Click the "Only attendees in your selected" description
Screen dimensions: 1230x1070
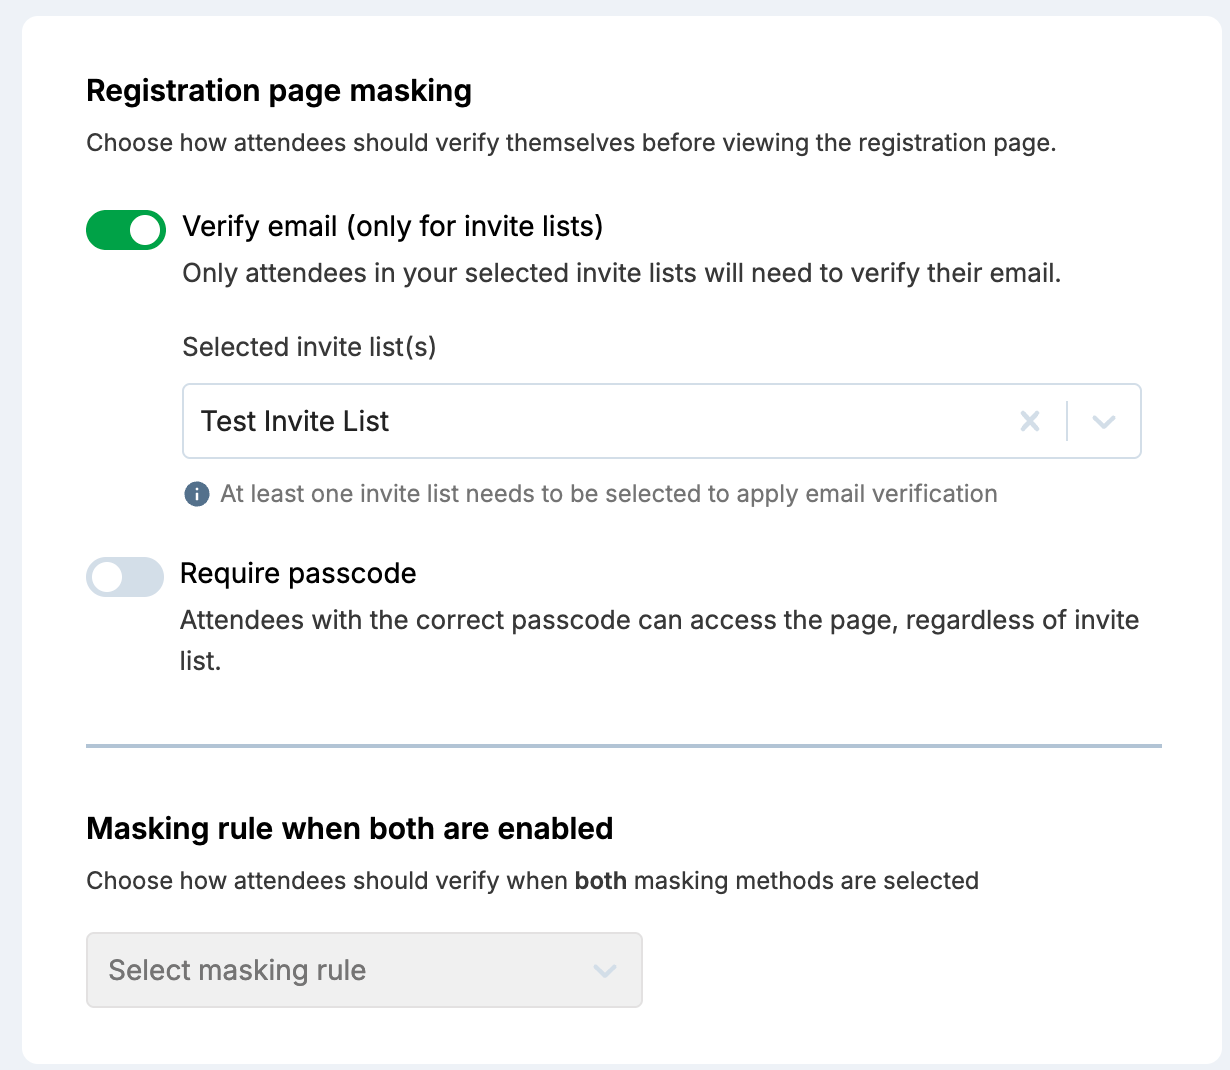[621, 274]
